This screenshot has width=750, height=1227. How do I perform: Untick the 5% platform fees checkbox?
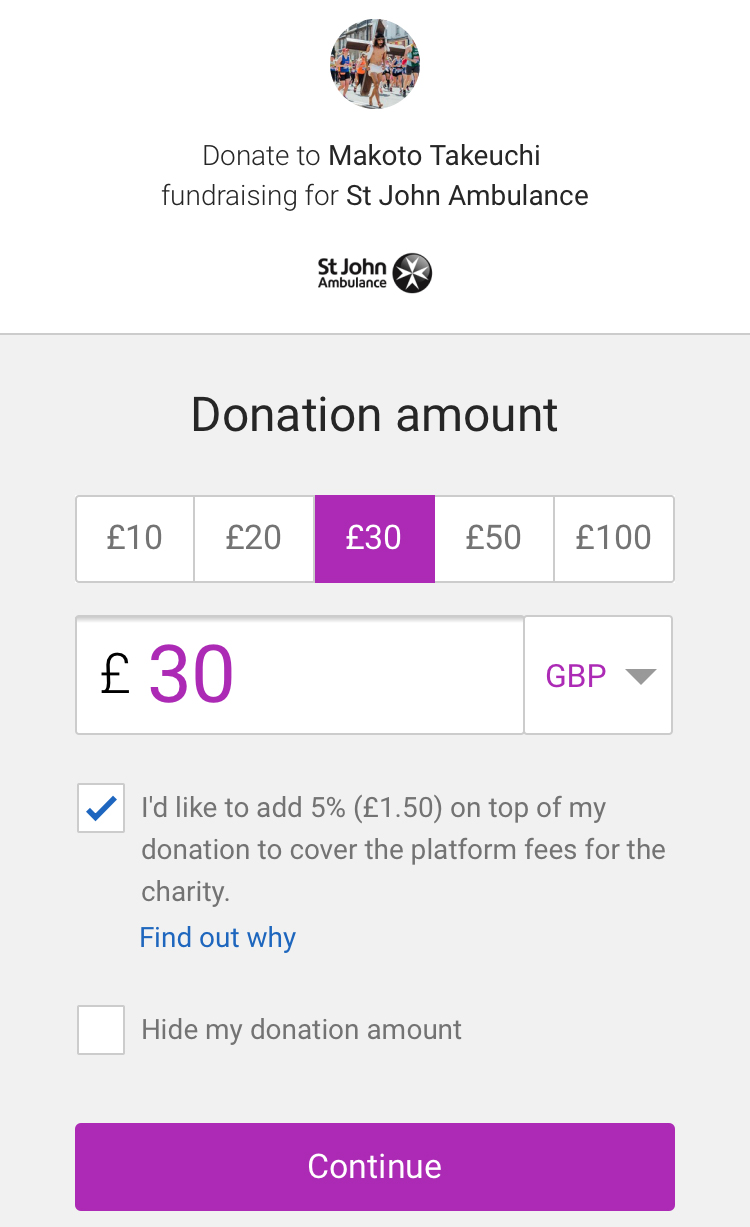(101, 808)
